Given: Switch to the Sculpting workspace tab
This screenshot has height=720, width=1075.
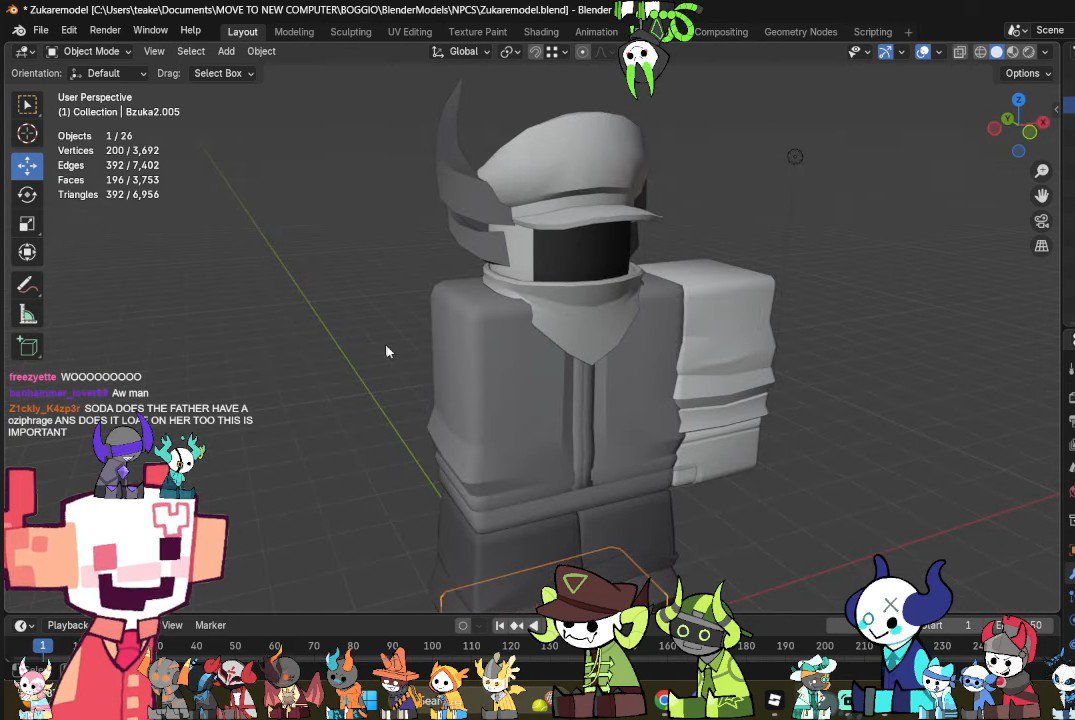Looking at the screenshot, I should pos(350,32).
